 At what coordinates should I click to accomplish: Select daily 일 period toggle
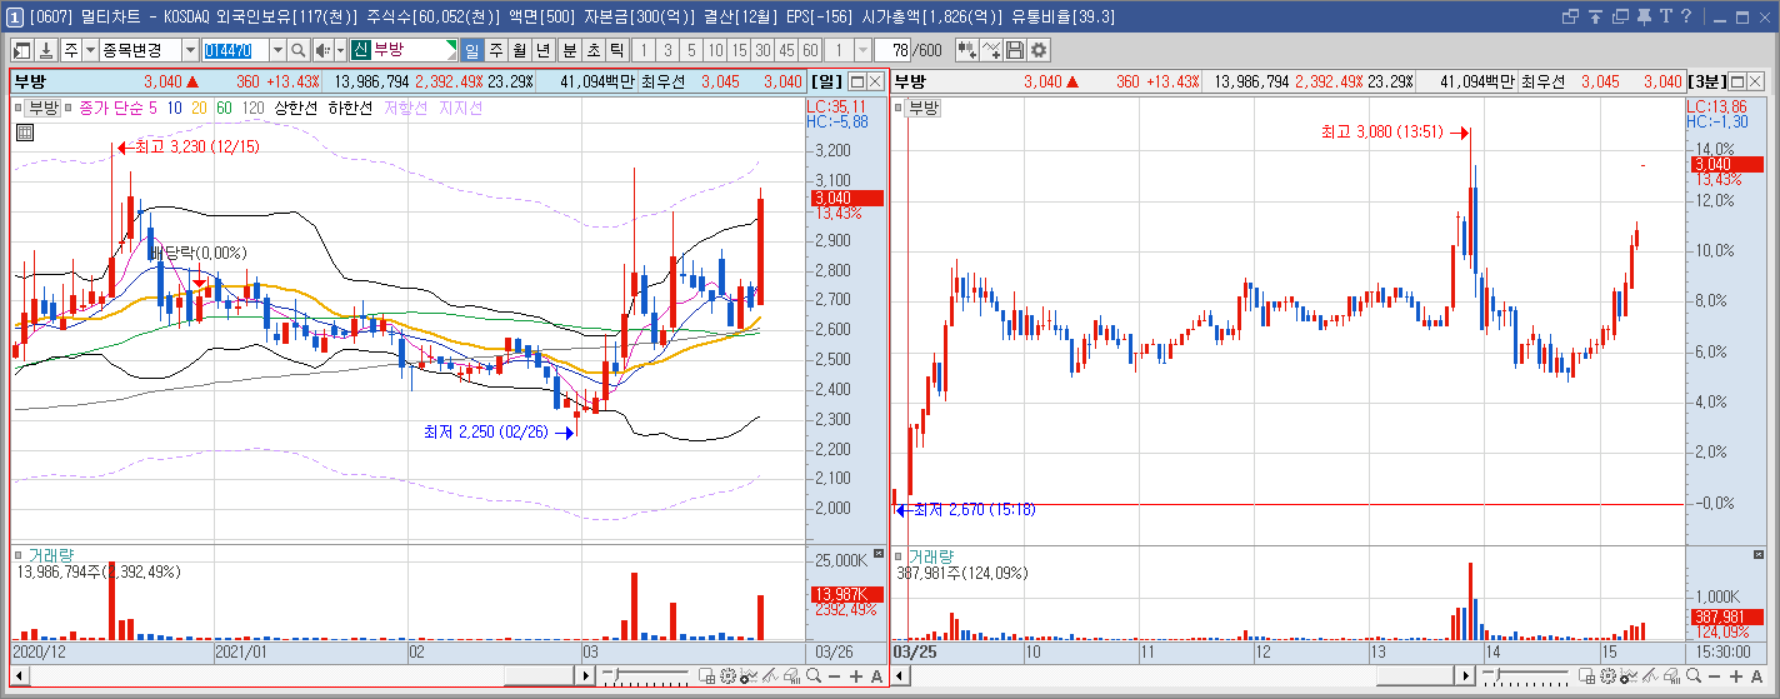[x=472, y=50]
